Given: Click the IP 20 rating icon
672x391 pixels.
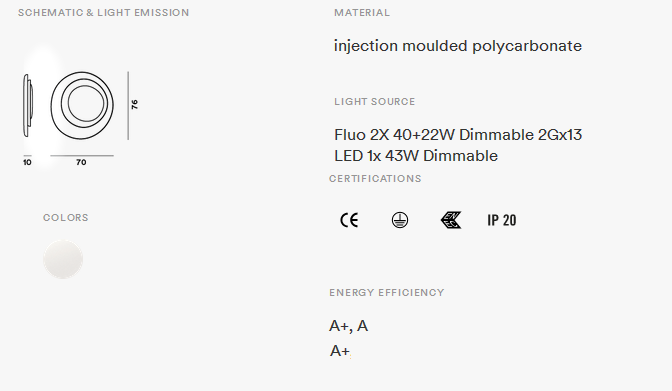Looking at the screenshot, I should [x=501, y=220].
